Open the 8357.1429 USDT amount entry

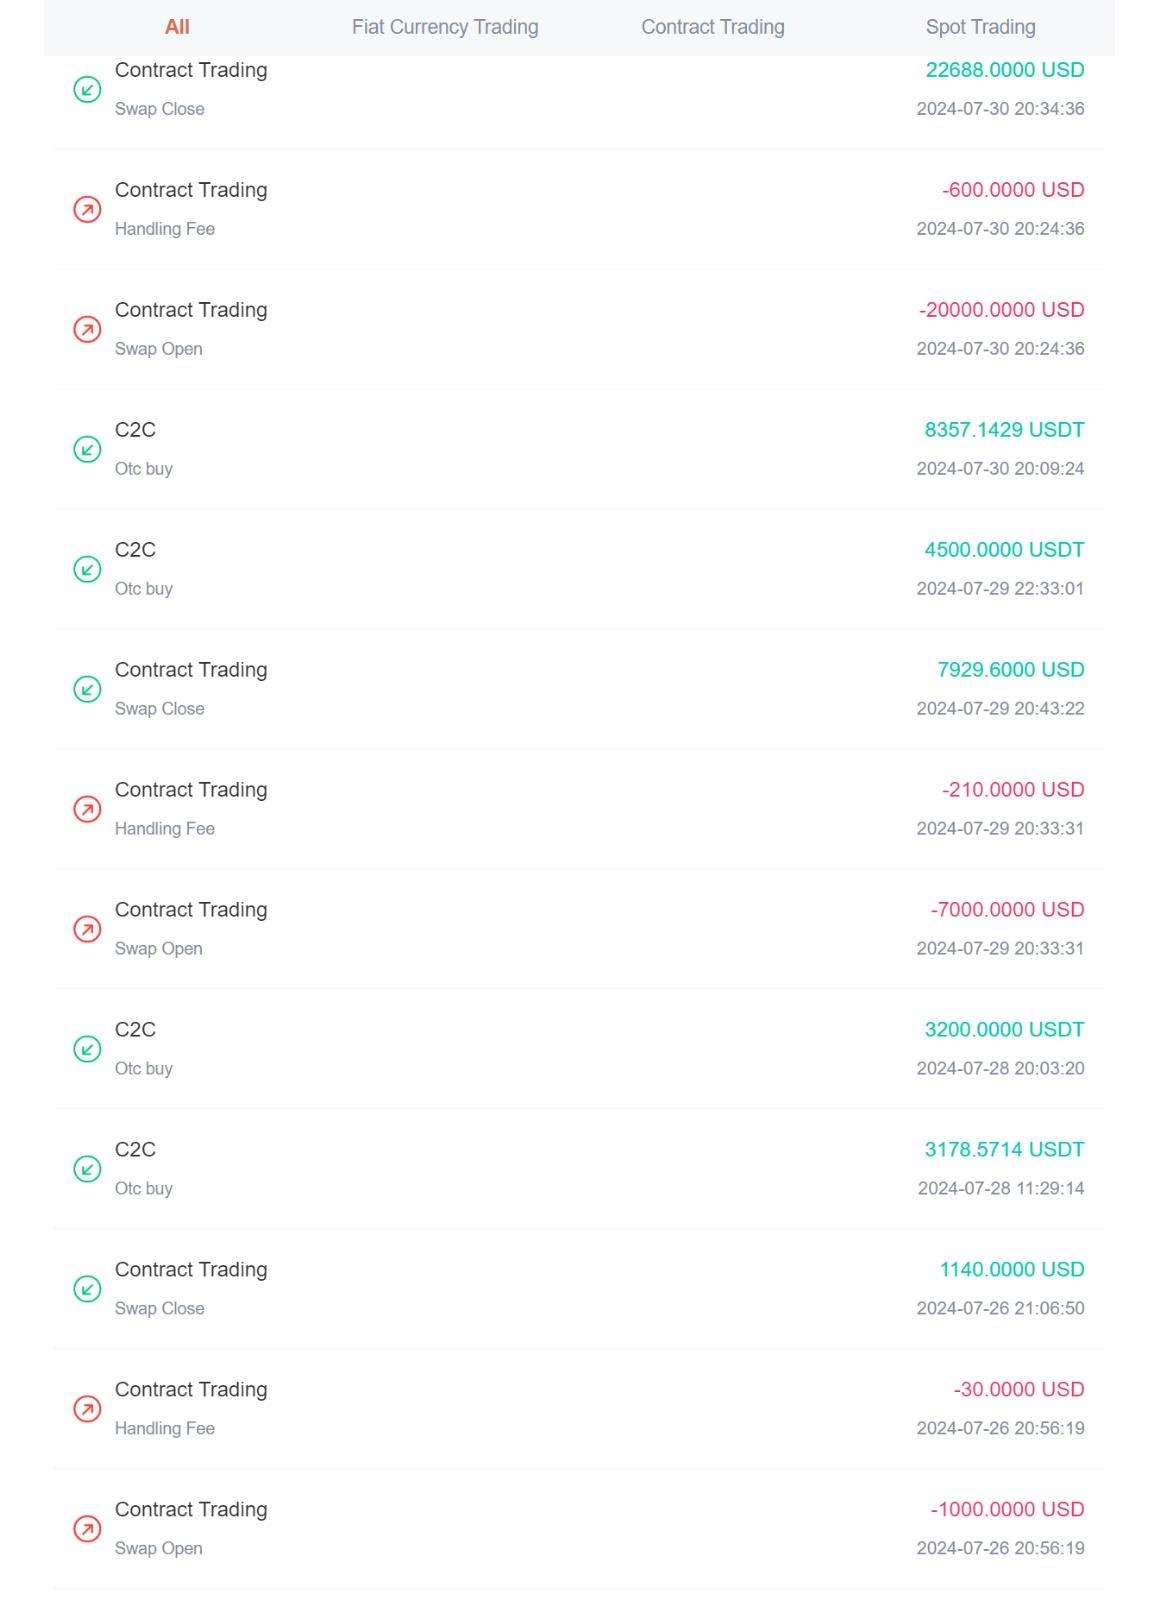click(x=1004, y=430)
